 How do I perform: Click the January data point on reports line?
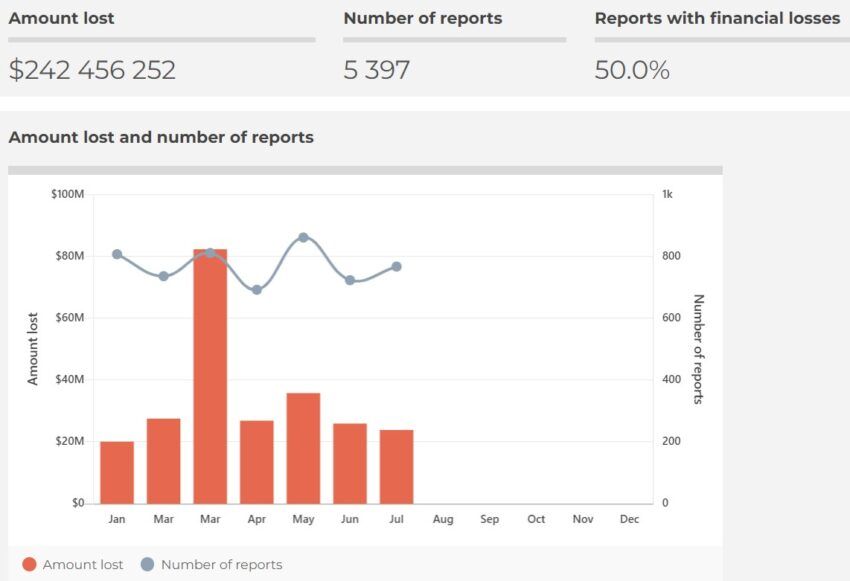click(117, 254)
